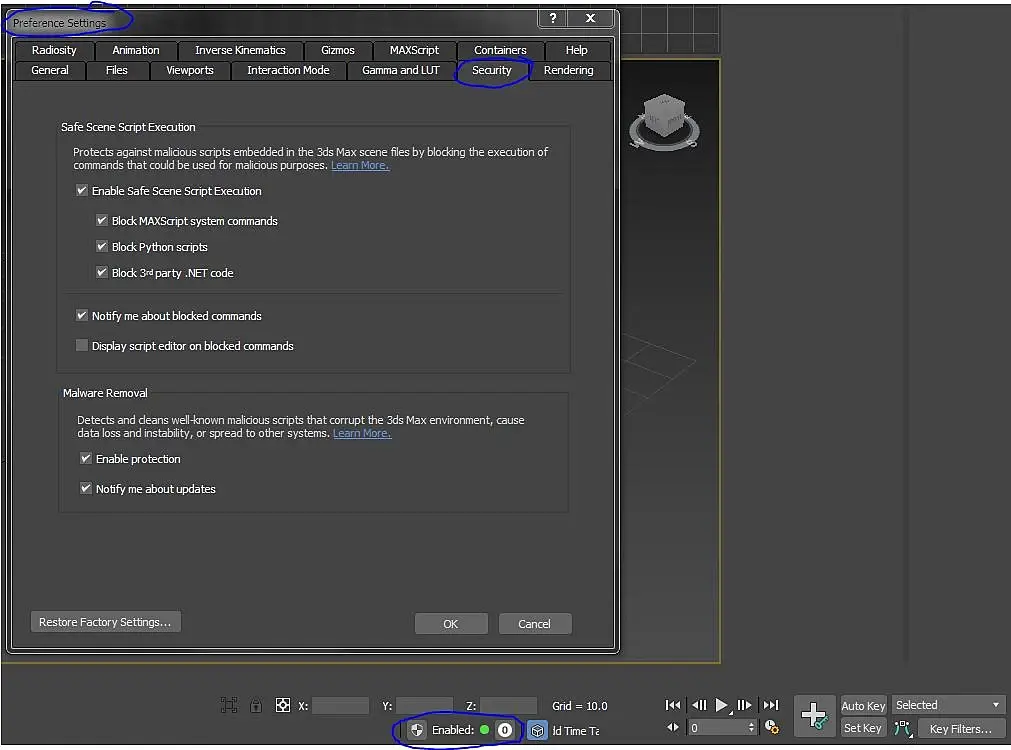This screenshot has height=750, width=1011.
Task: Open the MAXScript preferences tab
Action: pos(414,50)
